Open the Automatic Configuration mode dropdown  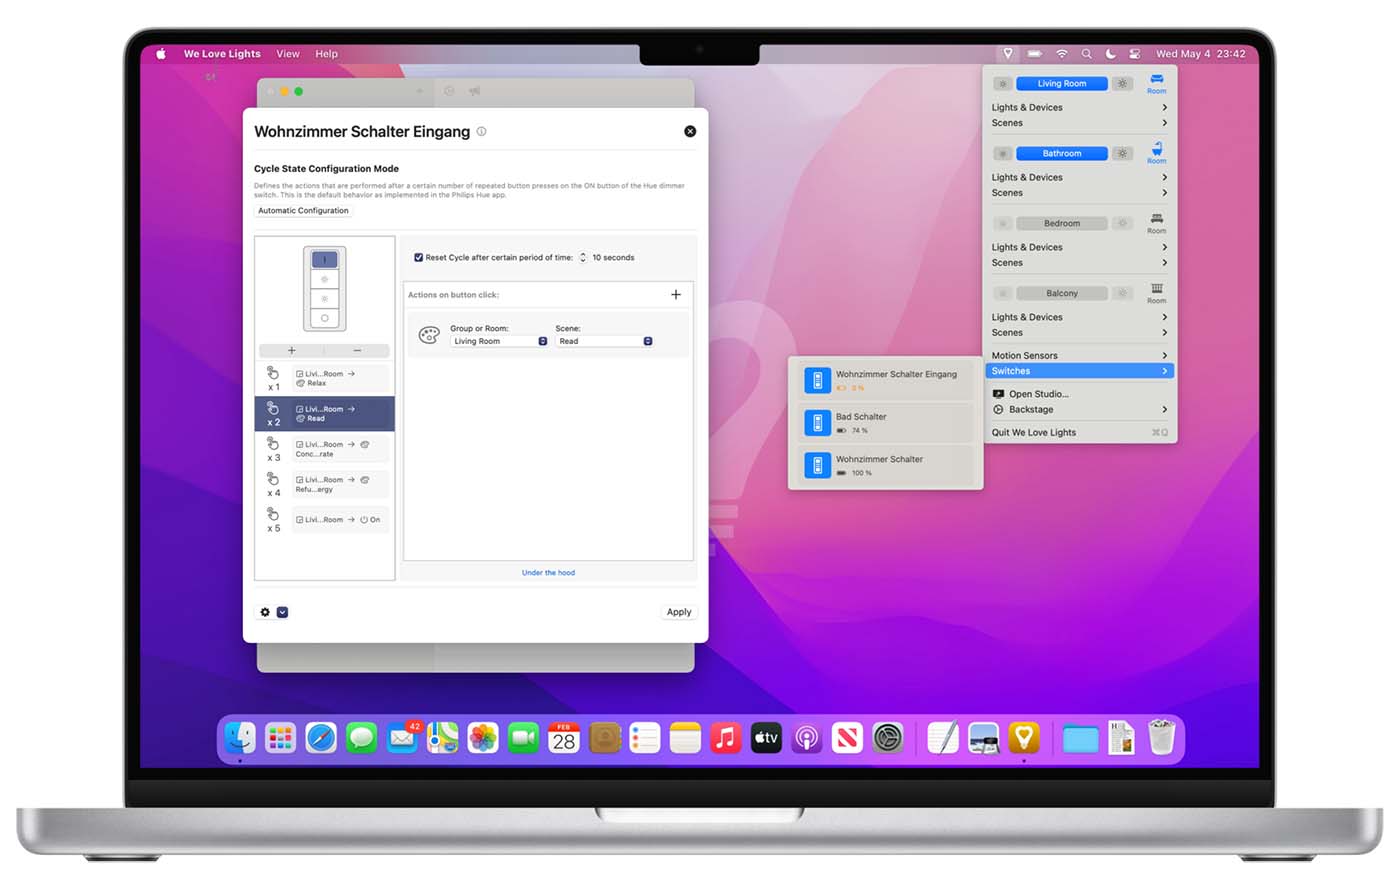pos(303,211)
